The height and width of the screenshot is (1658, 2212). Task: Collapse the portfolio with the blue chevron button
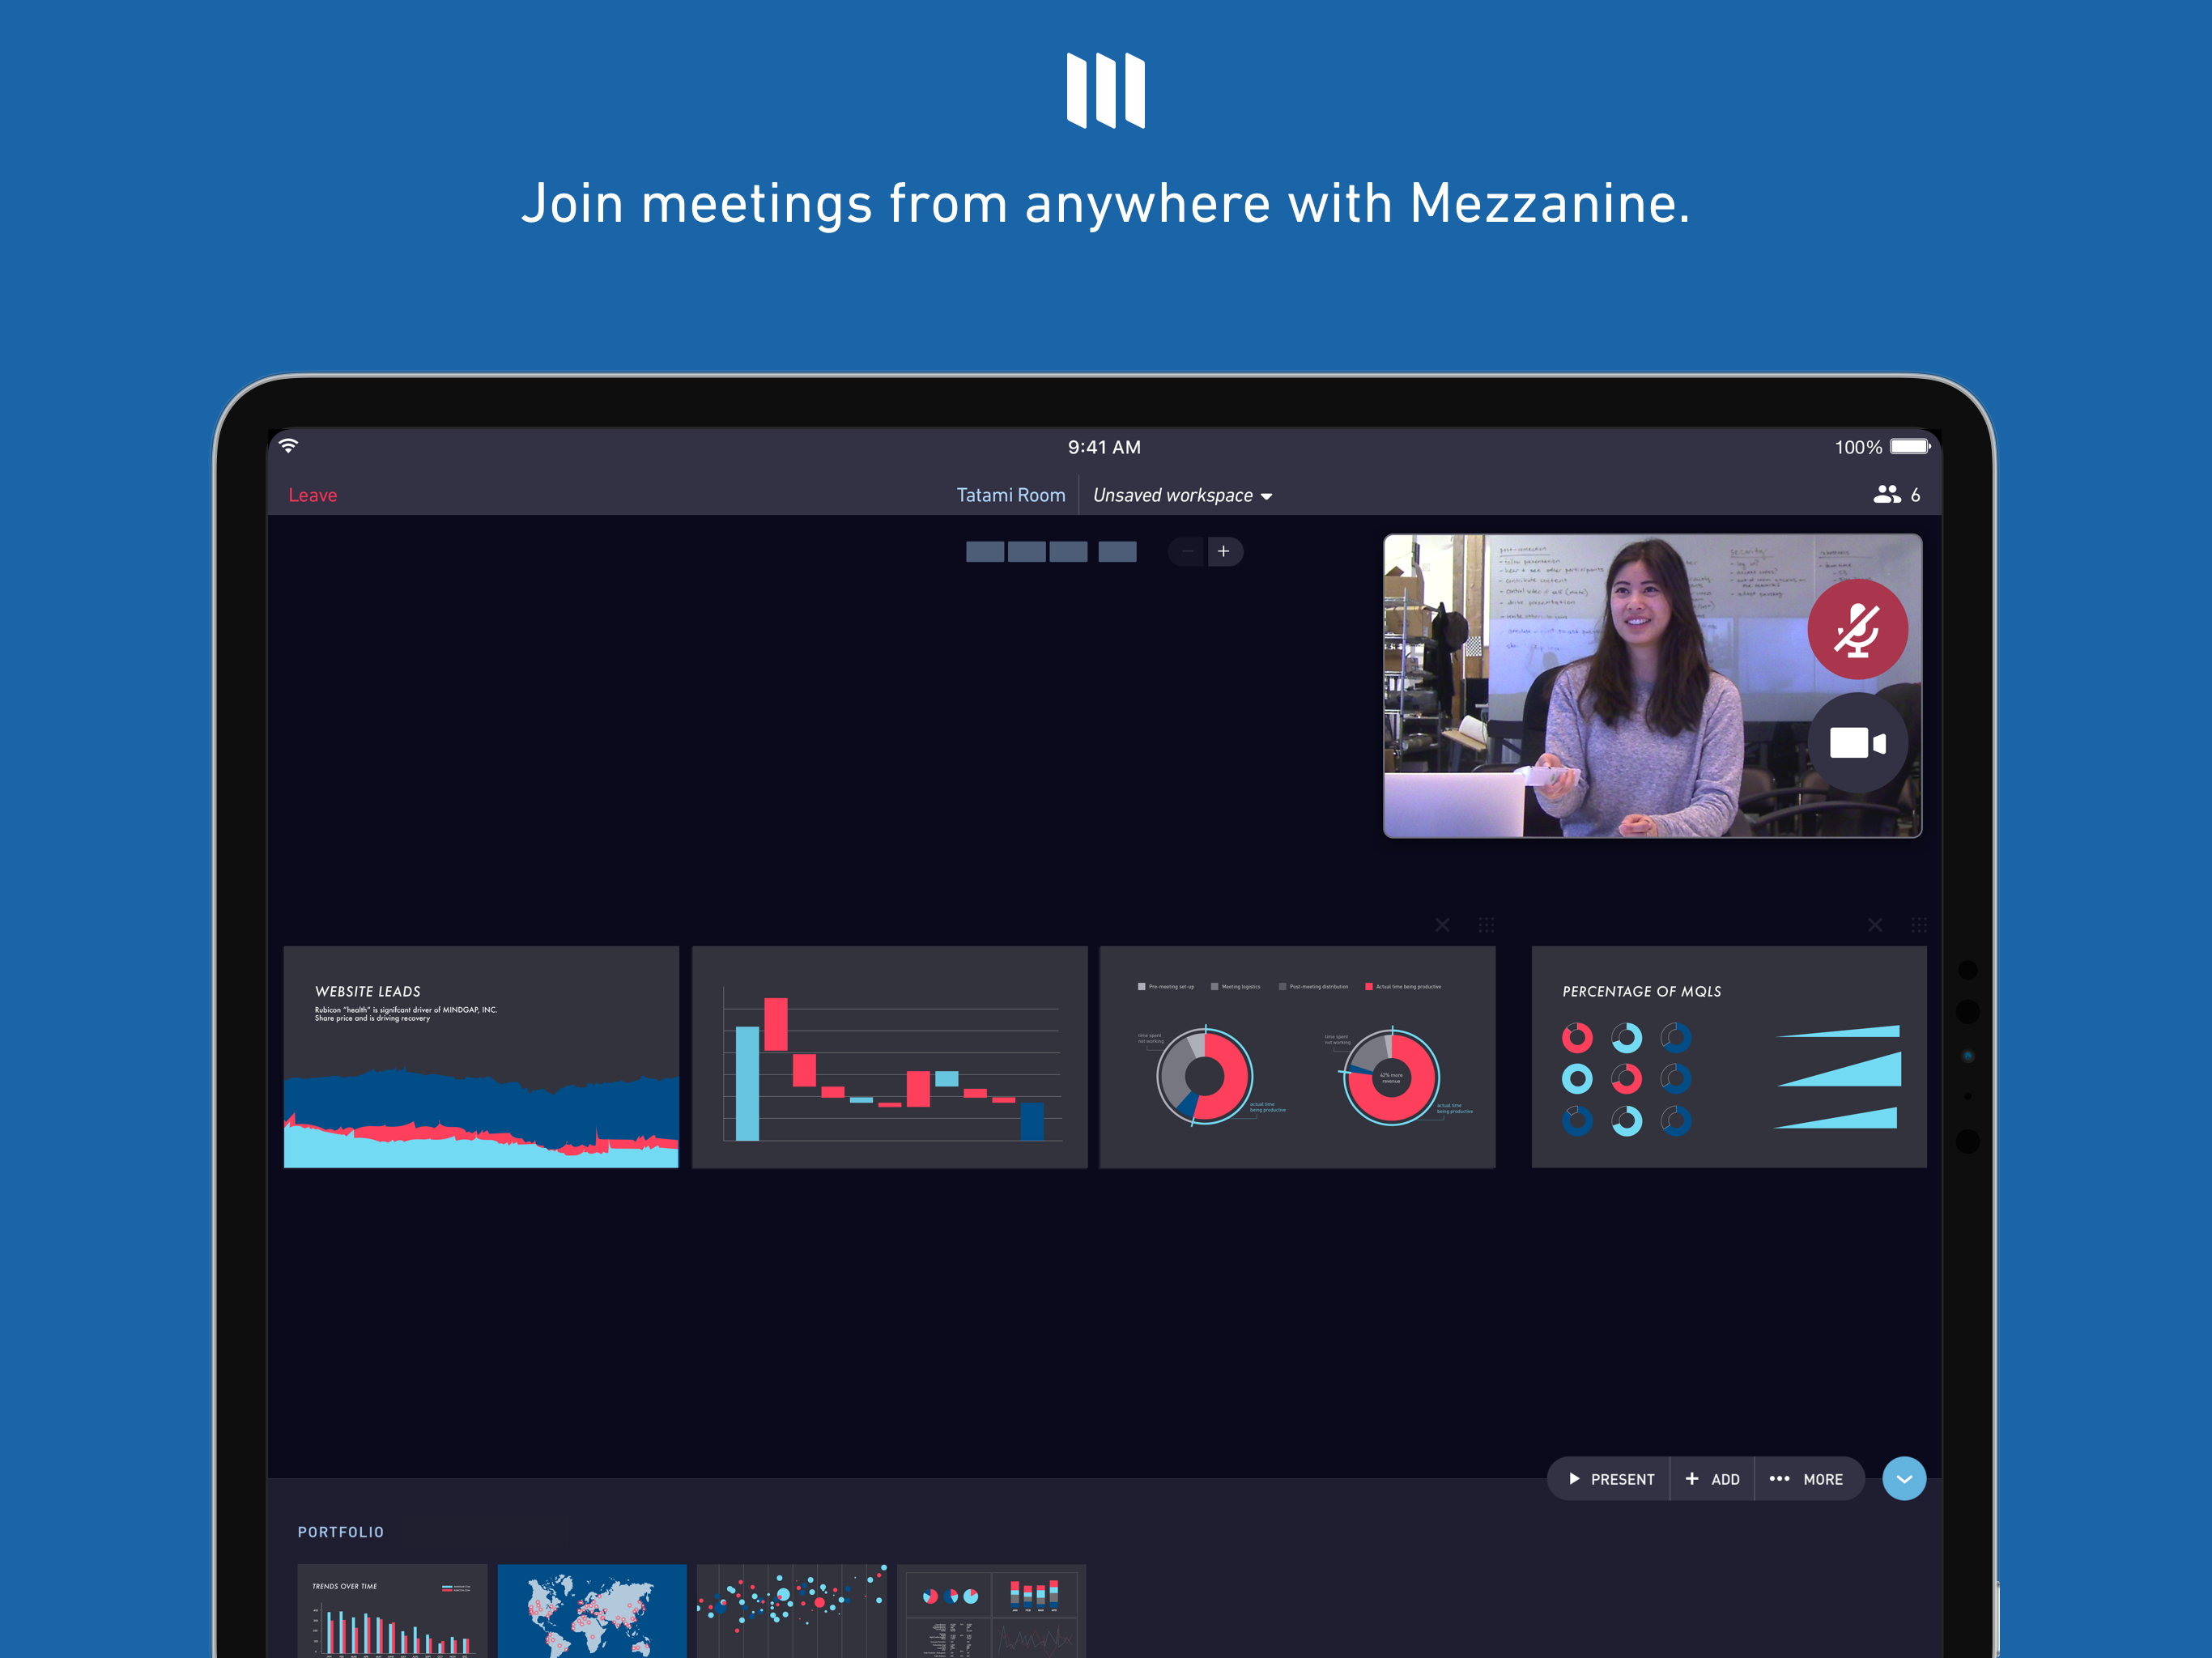pyautogui.click(x=1904, y=1479)
